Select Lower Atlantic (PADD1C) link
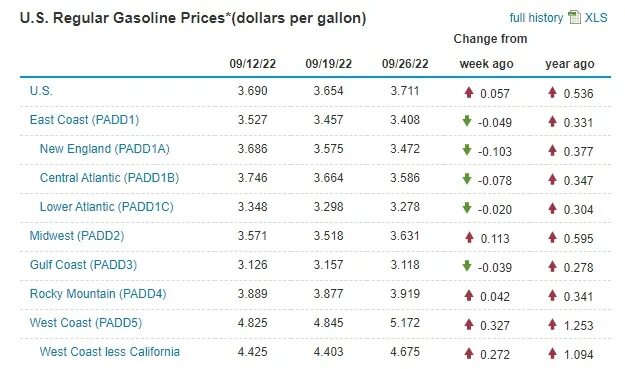Viewport: 625px width, 369px height. (x=106, y=207)
